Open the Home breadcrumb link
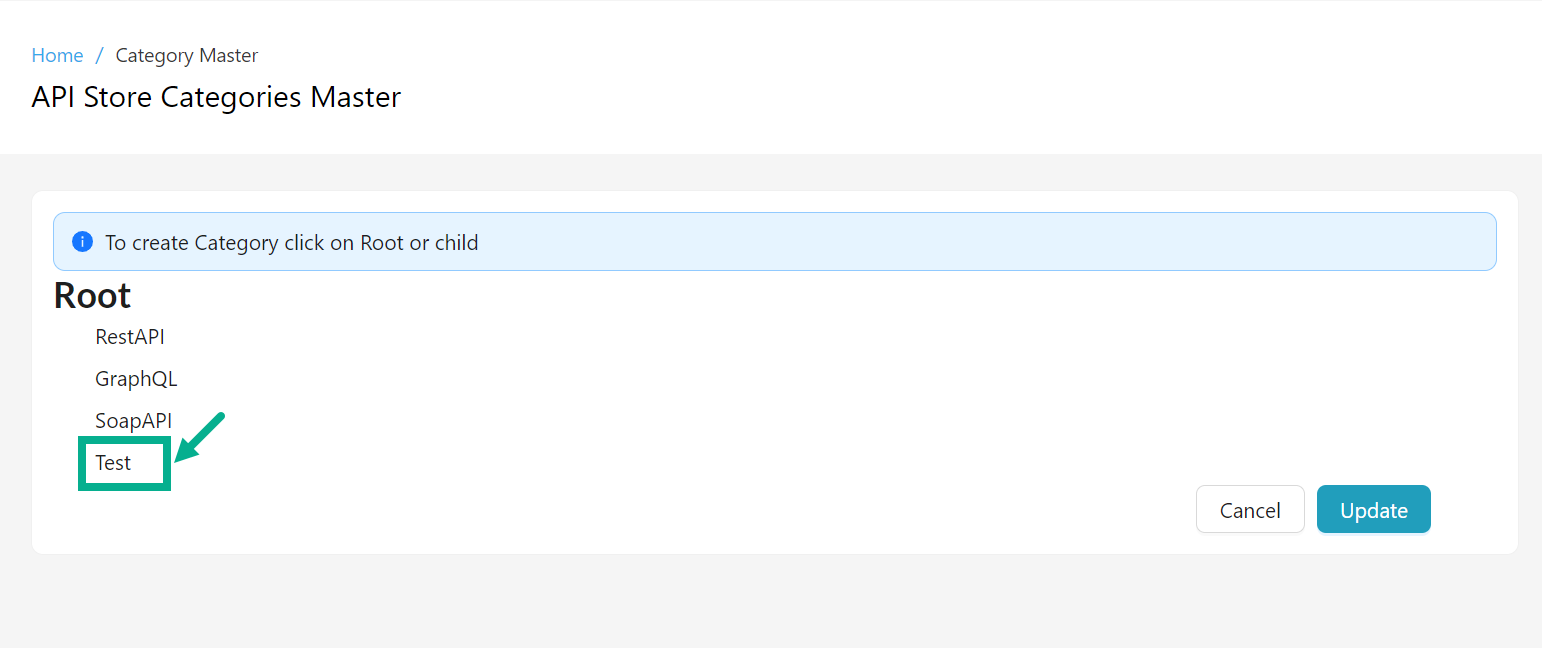Viewport: 1542px width, 648px height. 57,55
